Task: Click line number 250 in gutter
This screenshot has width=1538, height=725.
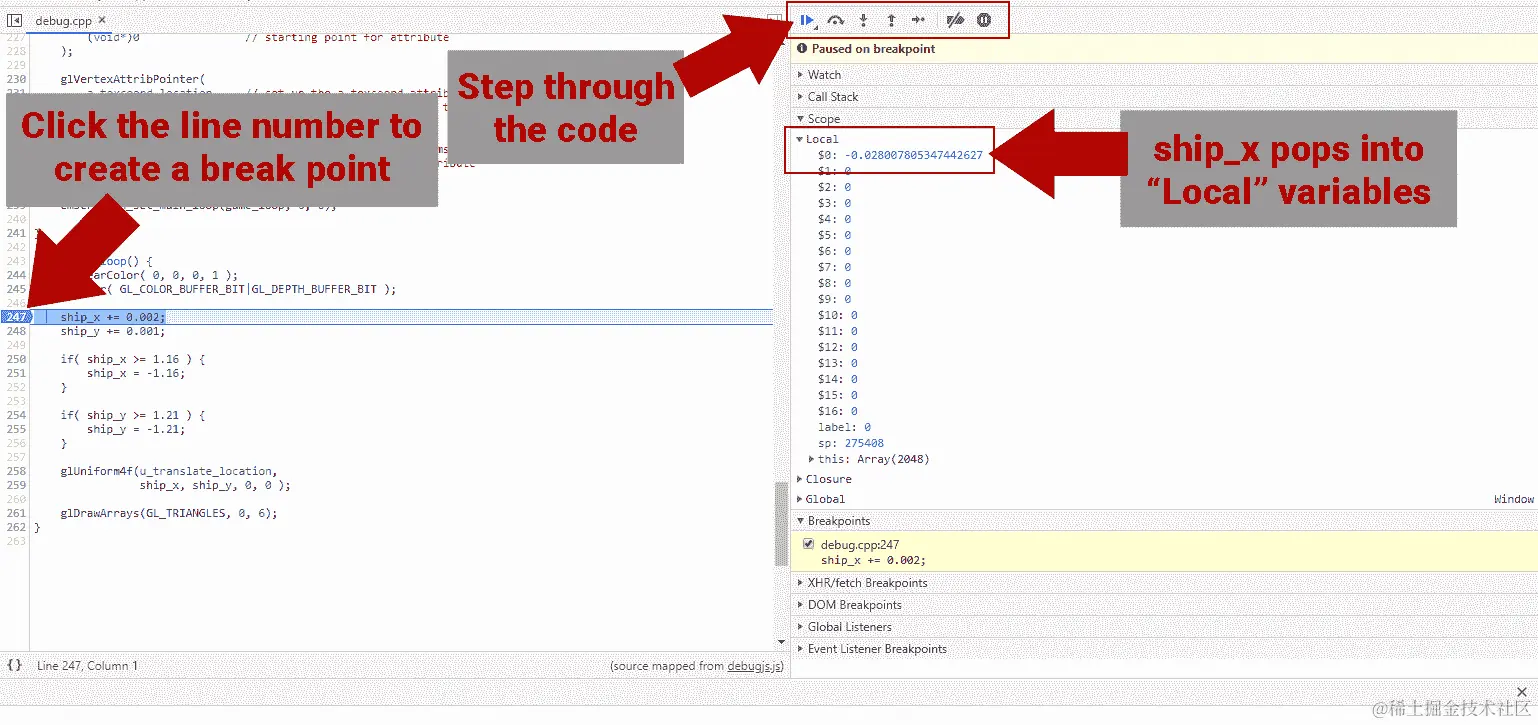Action: point(15,359)
